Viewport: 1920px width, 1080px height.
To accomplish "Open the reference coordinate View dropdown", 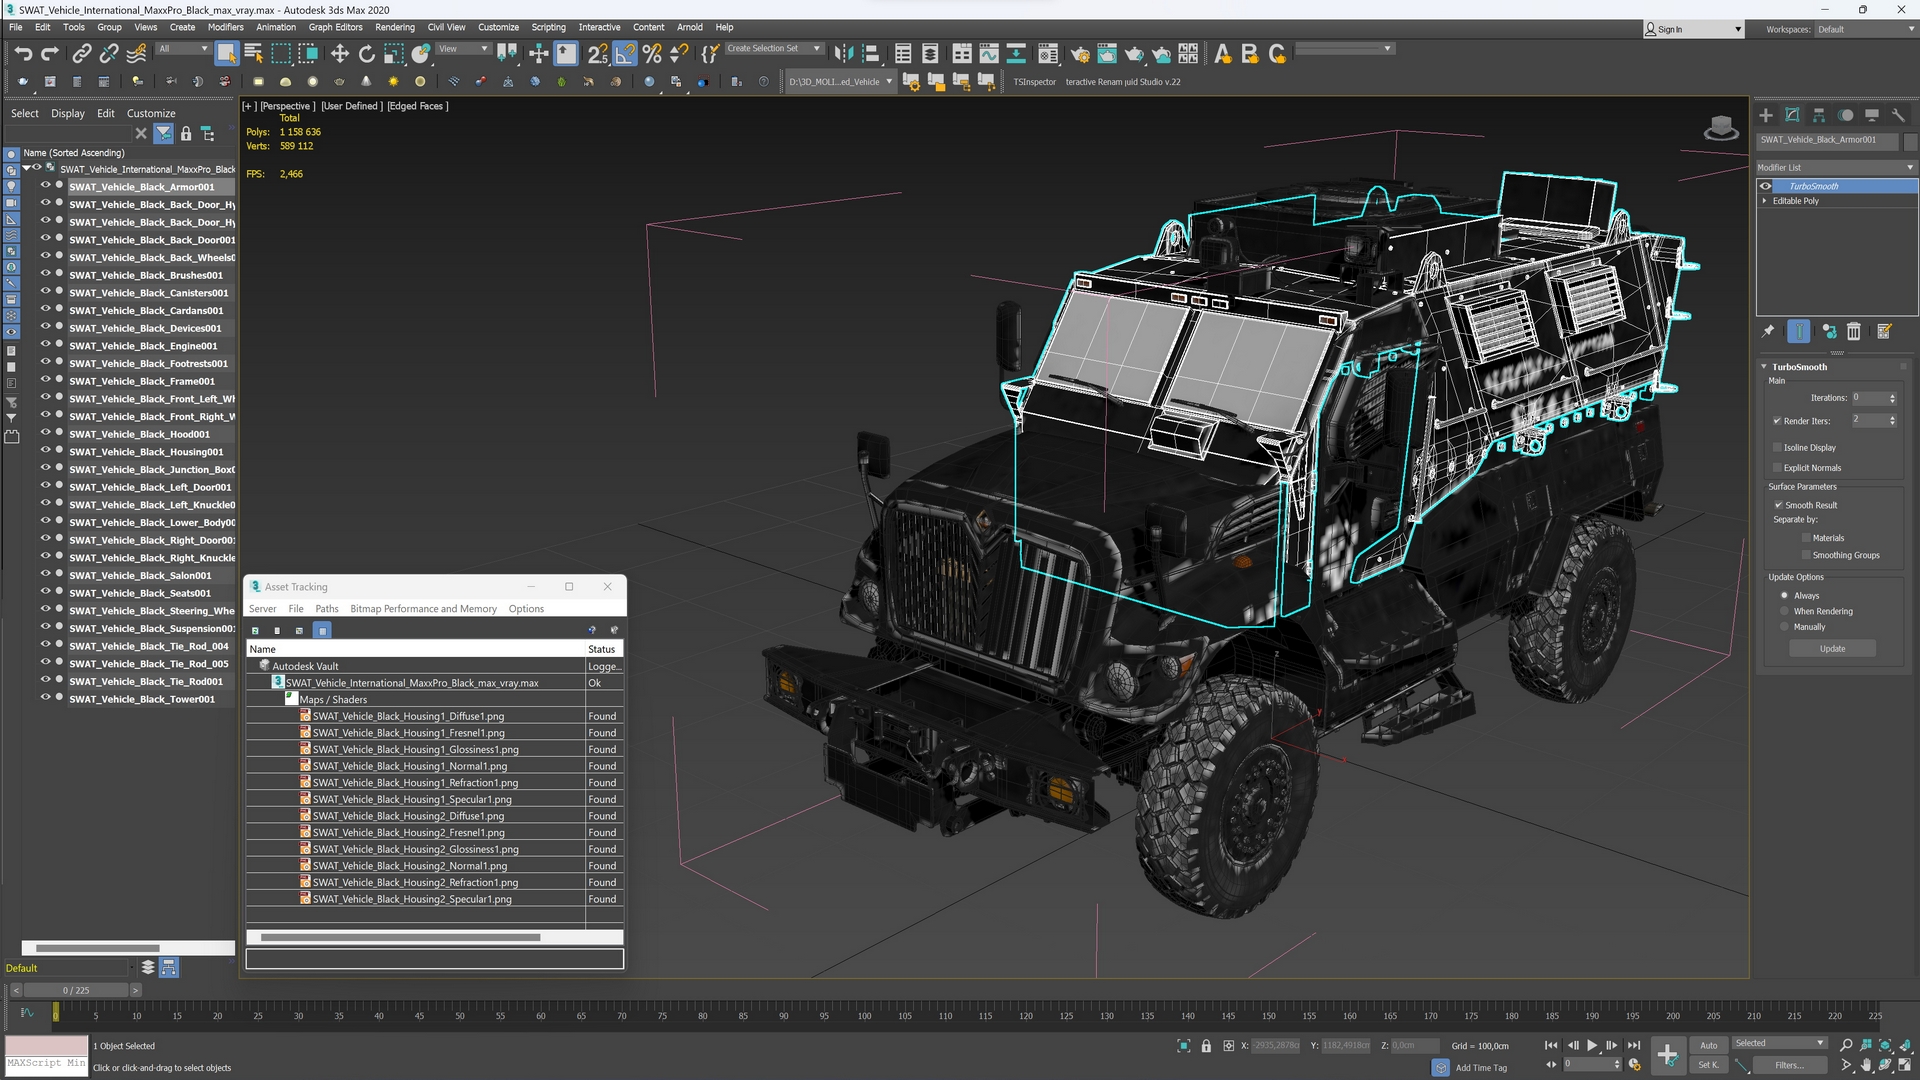I will (x=463, y=48).
